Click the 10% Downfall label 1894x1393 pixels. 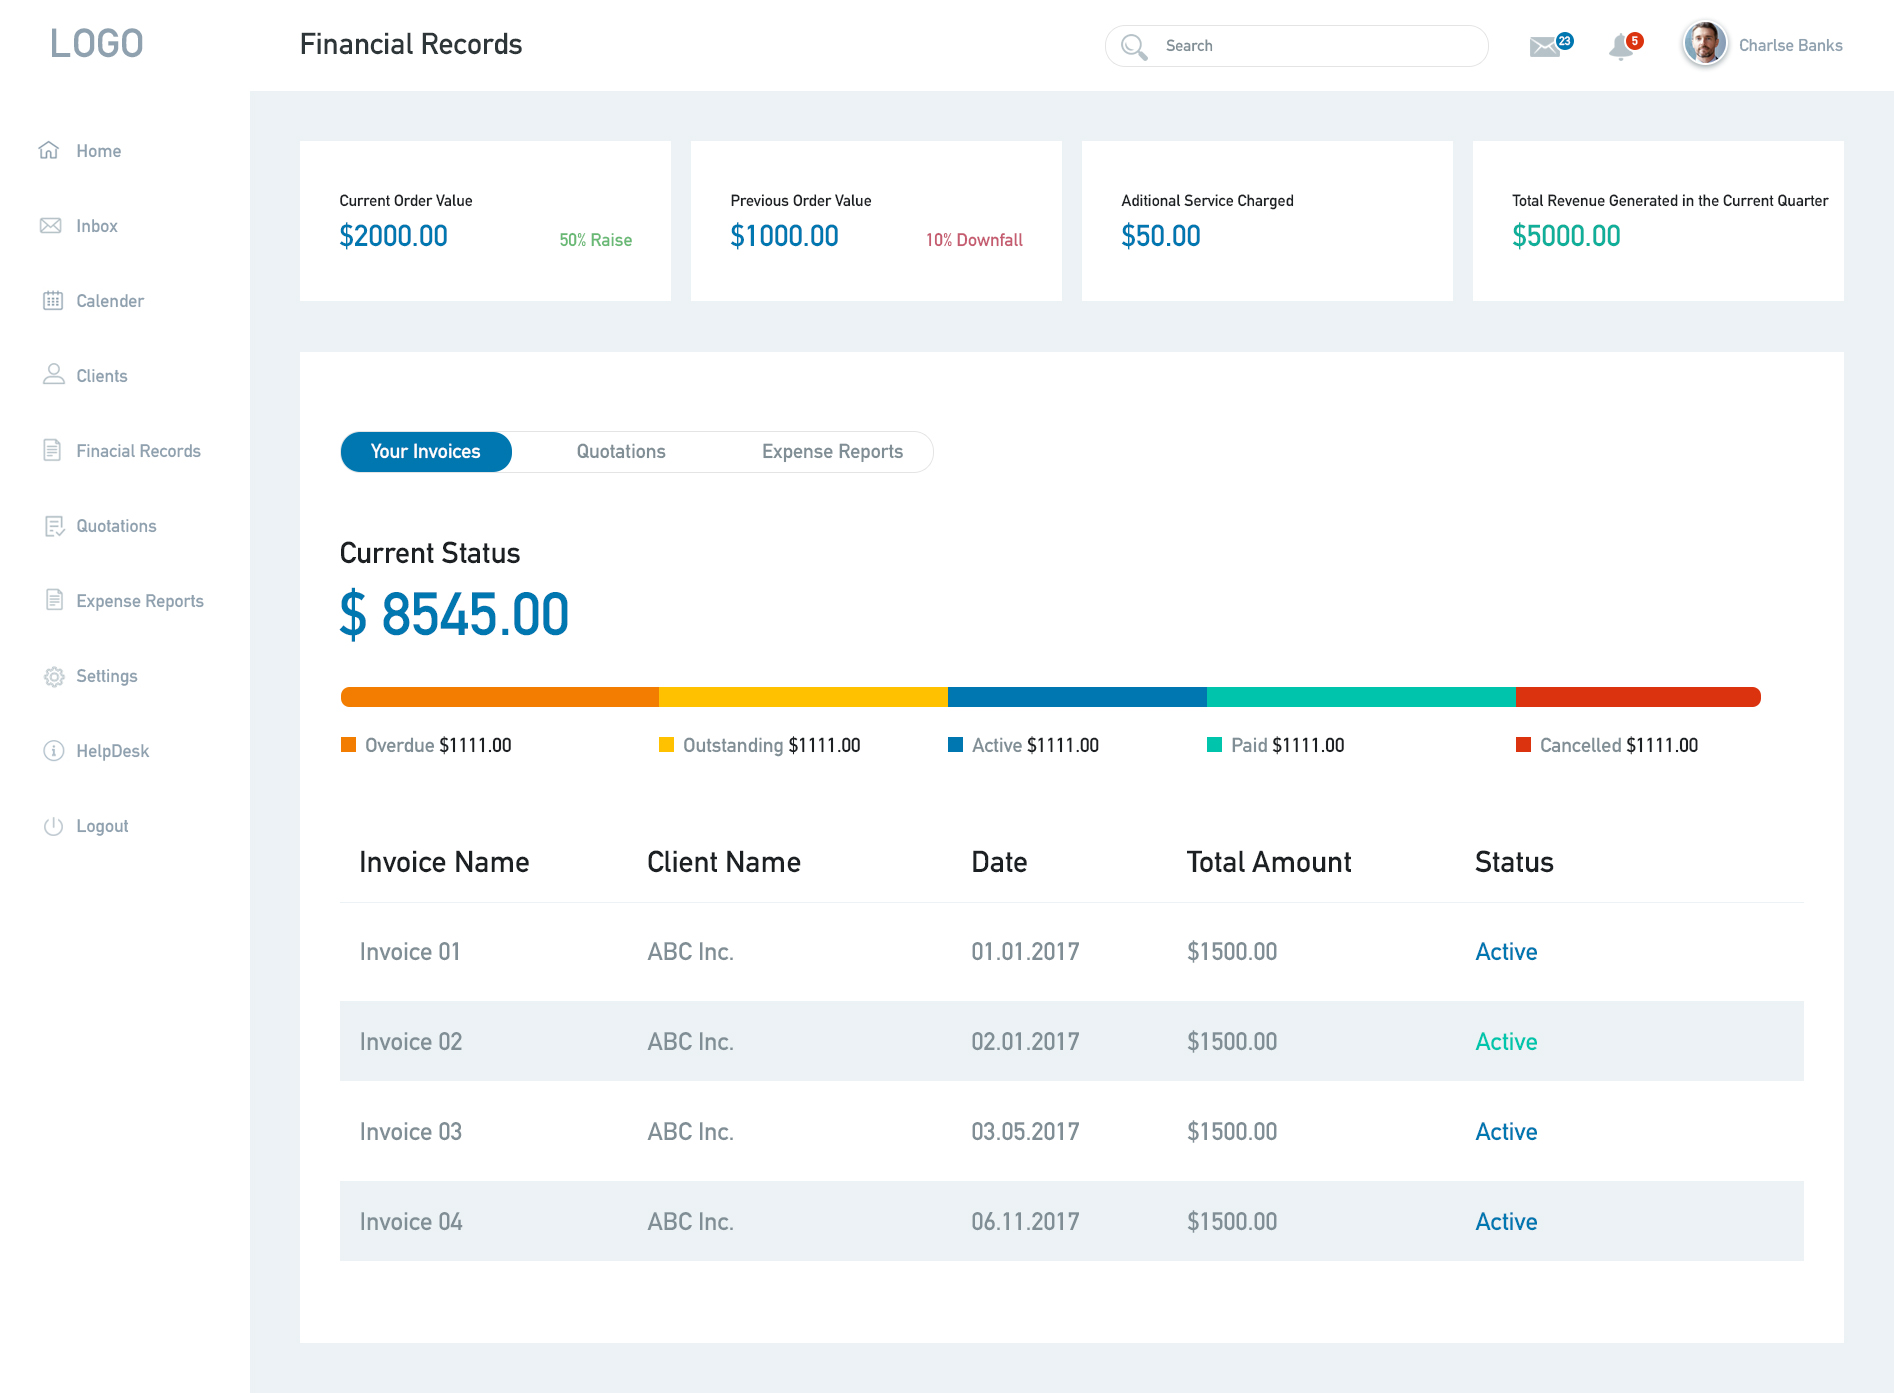tap(974, 240)
